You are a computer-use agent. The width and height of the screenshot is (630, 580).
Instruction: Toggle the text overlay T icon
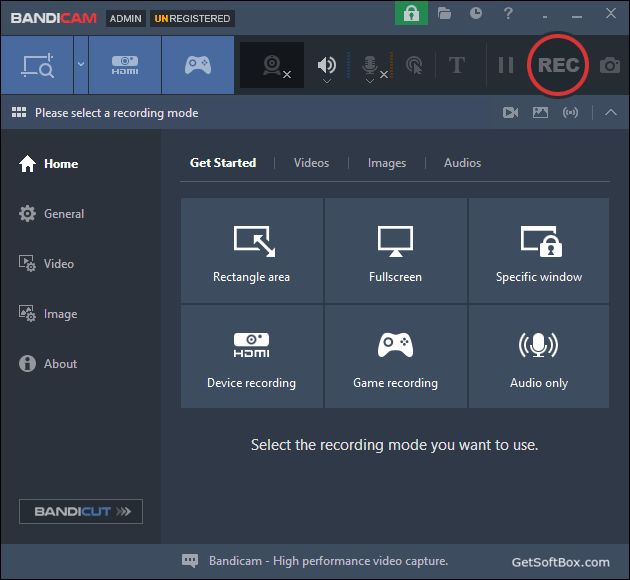[457, 65]
